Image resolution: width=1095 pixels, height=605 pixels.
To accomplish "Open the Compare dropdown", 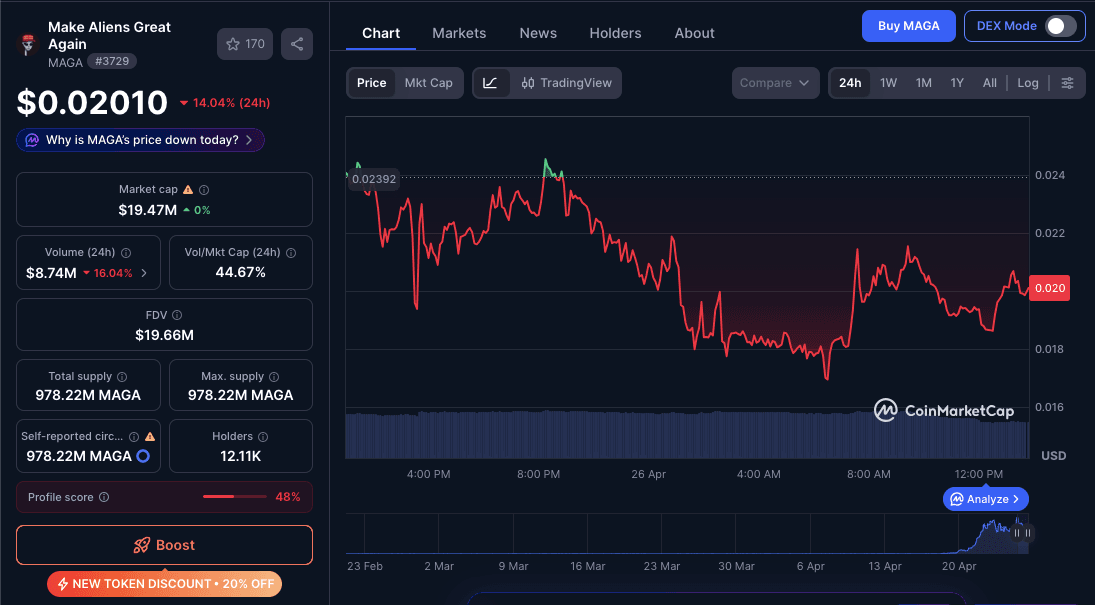I will [x=775, y=83].
